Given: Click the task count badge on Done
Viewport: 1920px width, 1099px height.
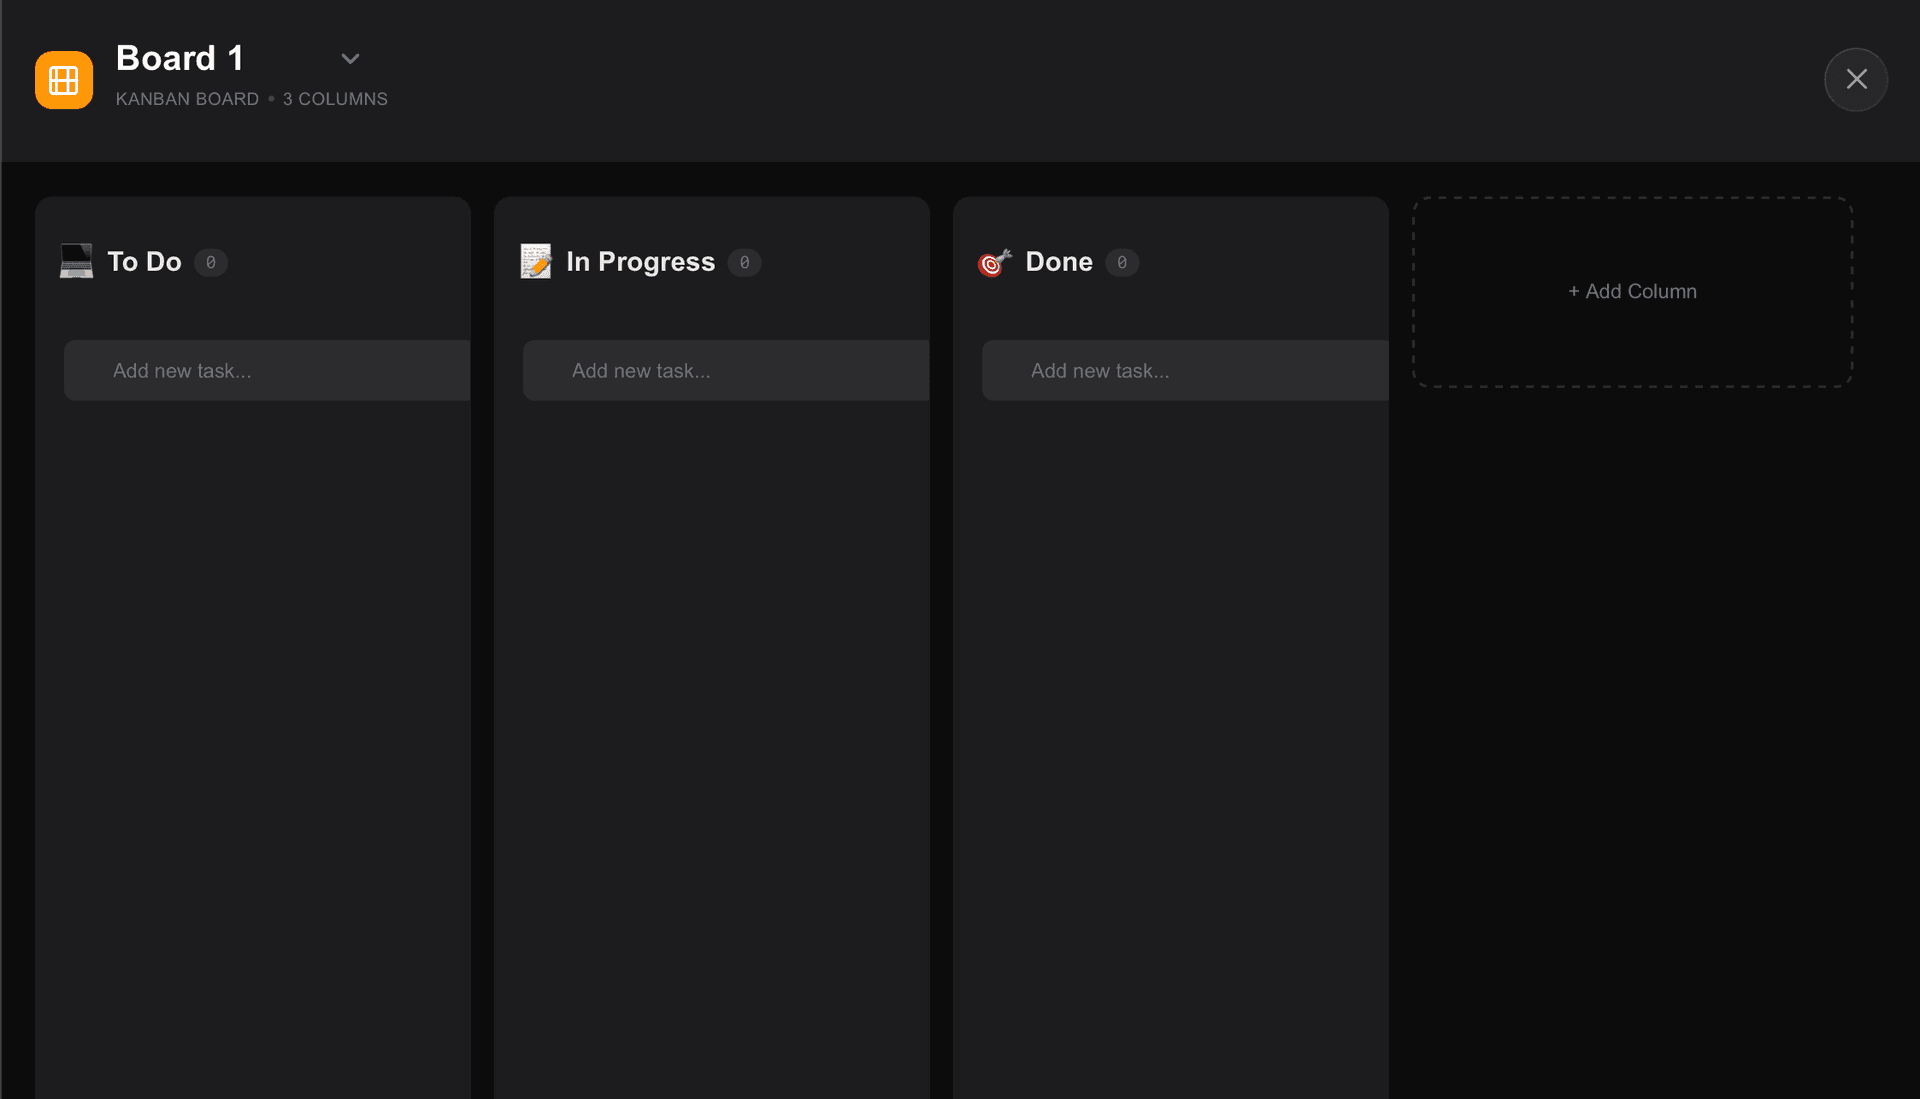Looking at the screenshot, I should (x=1121, y=263).
